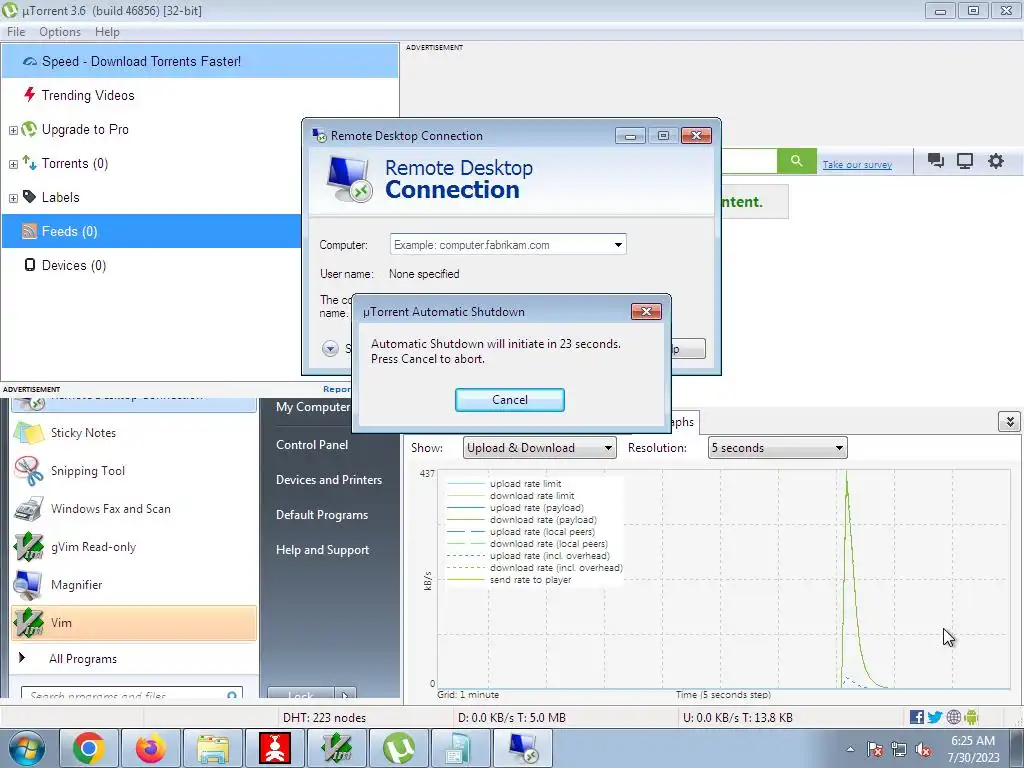Screen dimensions: 1024x768
Task: Expand the Torrents (0) tree node
Action: pyautogui.click(x=13, y=164)
